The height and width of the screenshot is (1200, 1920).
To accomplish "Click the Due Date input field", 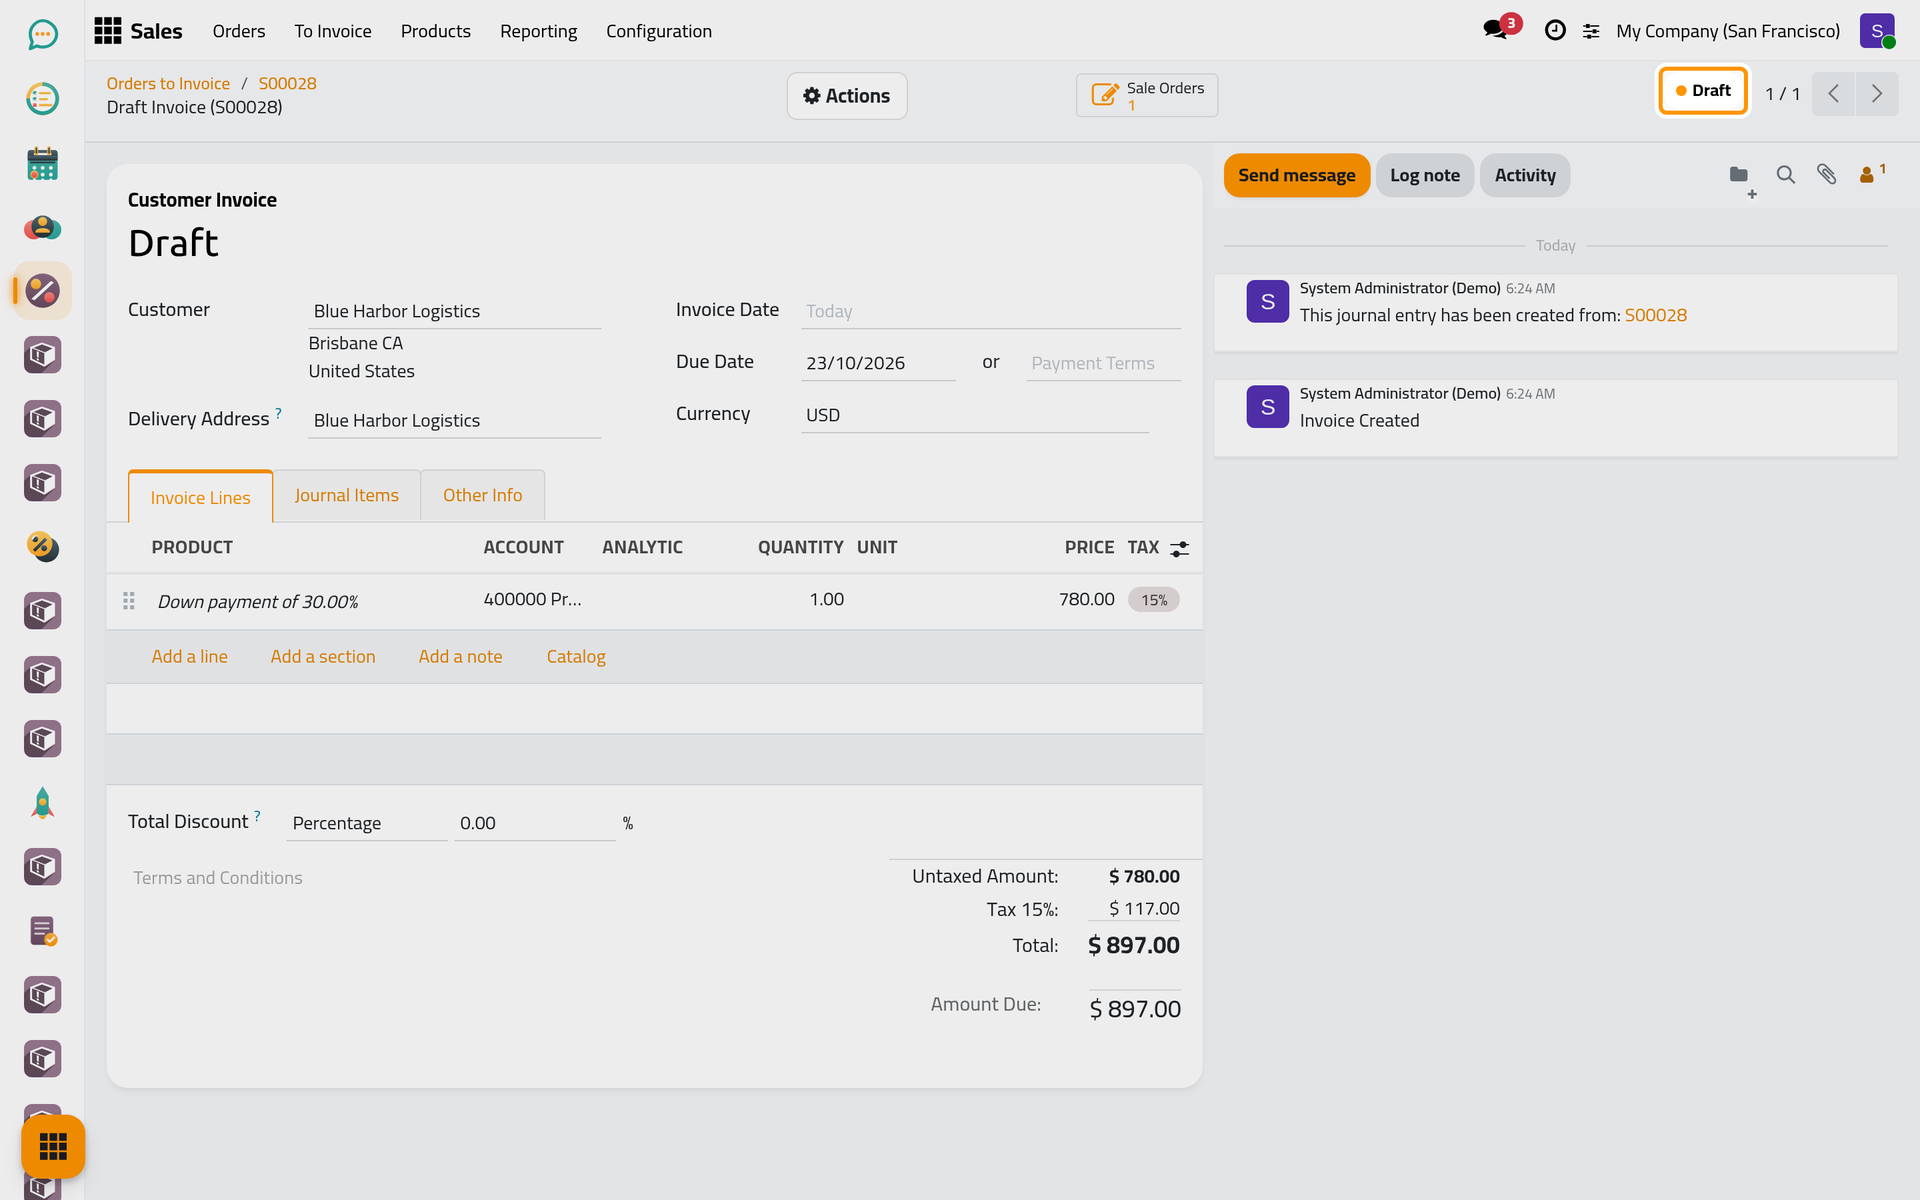I will (x=878, y=363).
